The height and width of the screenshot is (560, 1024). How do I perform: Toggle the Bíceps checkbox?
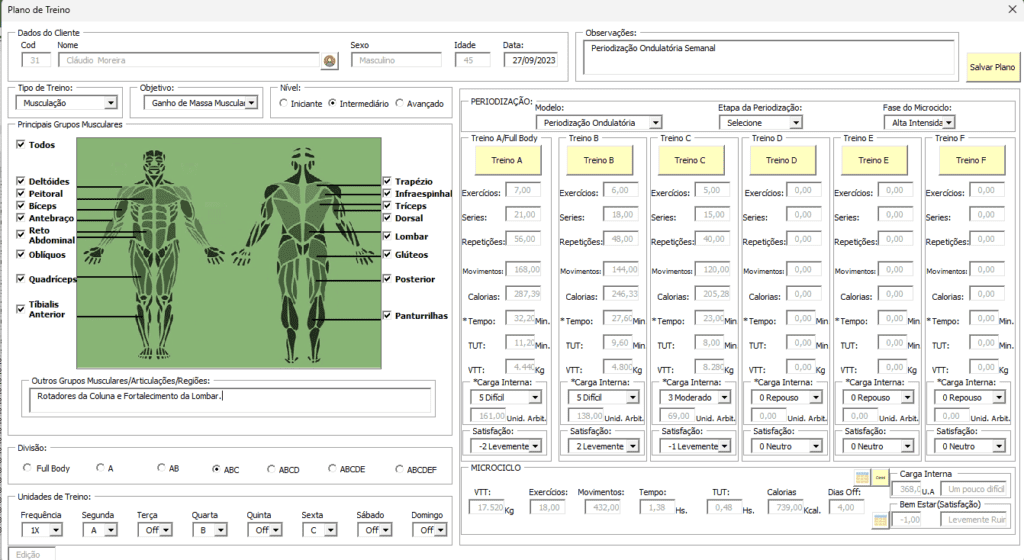tap(20, 205)
